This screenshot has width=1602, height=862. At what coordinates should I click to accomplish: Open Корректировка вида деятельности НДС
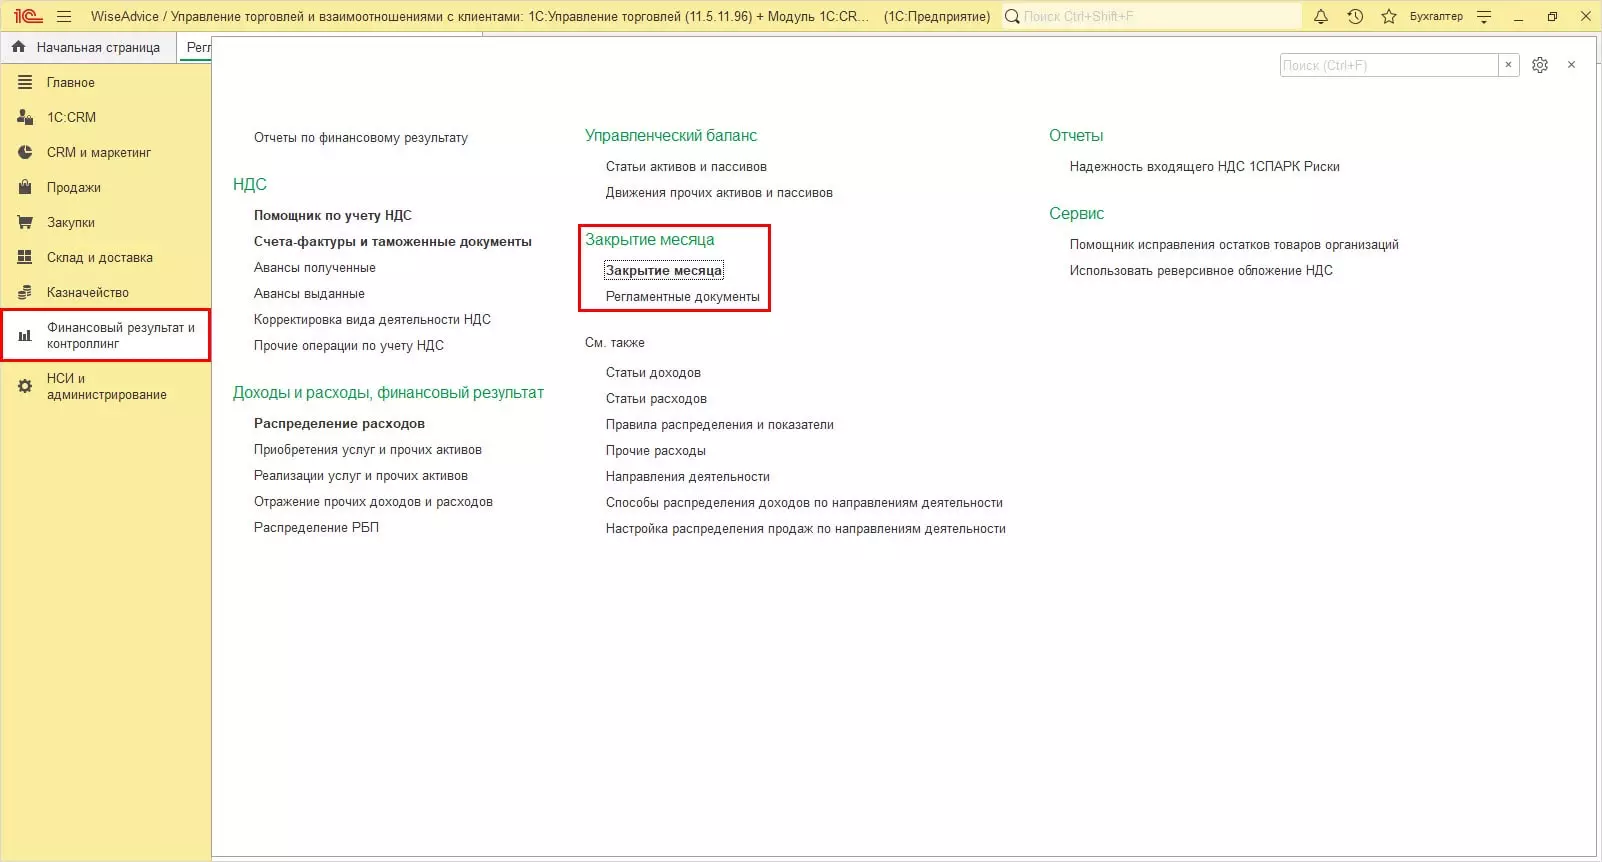point(372,319)
